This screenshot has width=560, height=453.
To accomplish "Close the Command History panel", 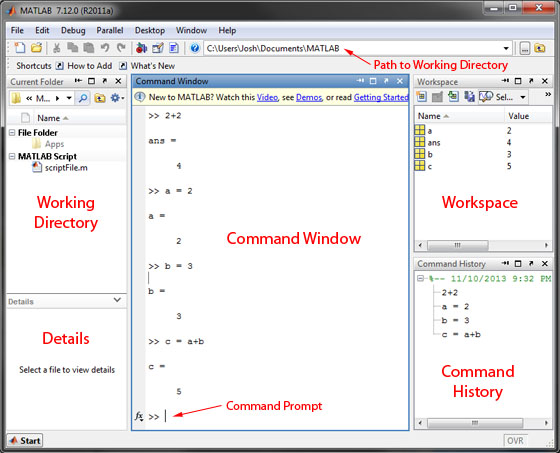I will click(x=545, y=264).
